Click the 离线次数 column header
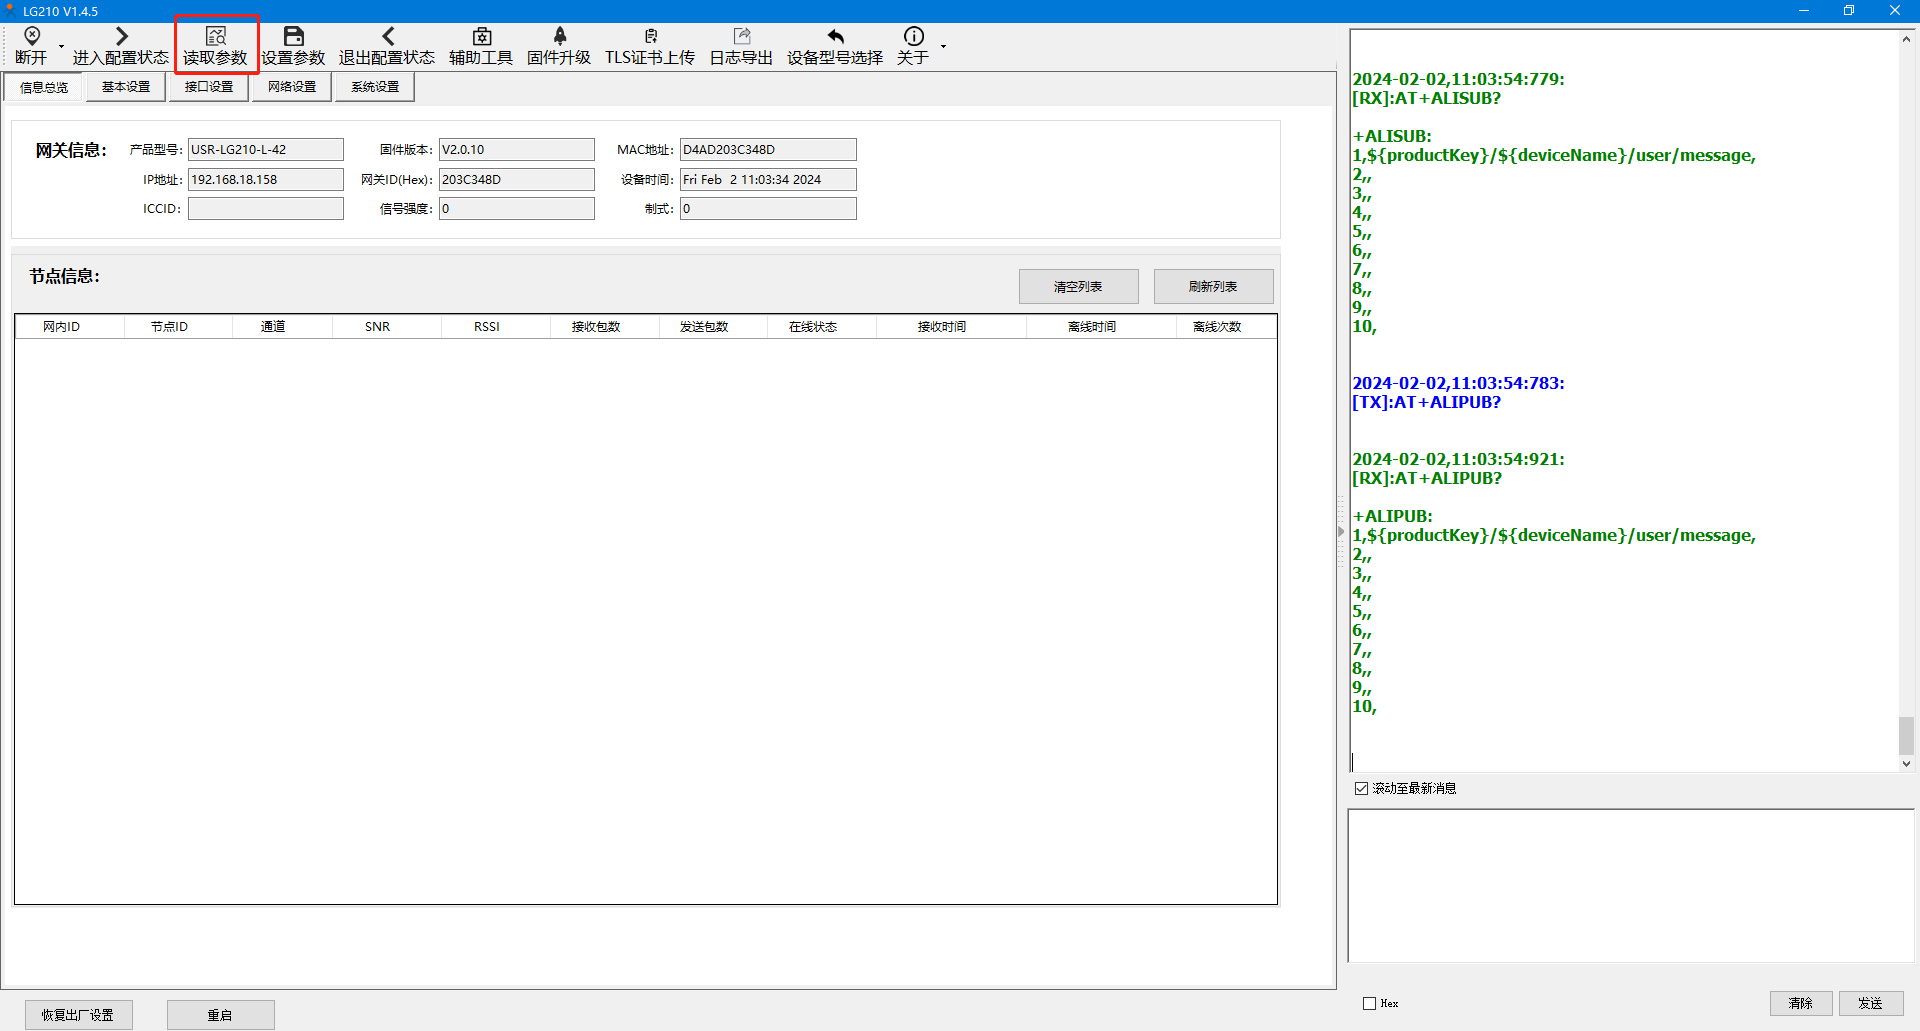Screen dimensions: 1920x1031 tap(1226, 327)
